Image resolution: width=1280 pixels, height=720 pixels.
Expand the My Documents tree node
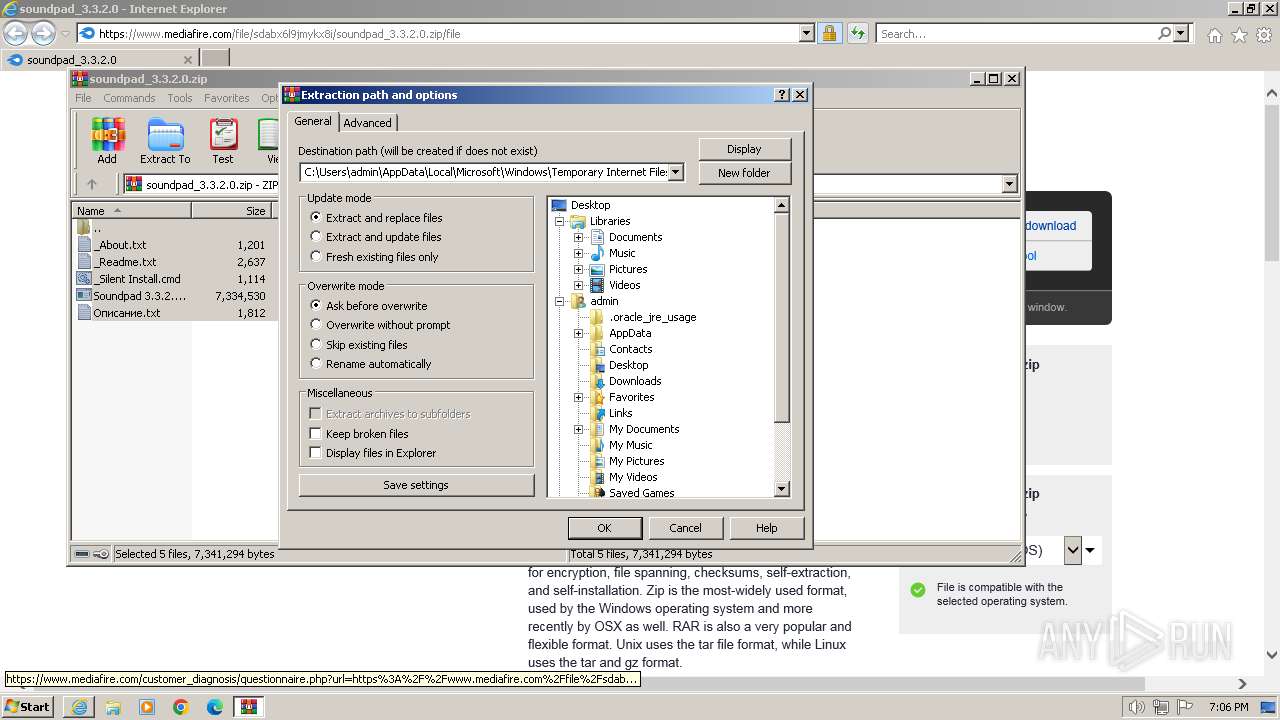coord(578,429)
